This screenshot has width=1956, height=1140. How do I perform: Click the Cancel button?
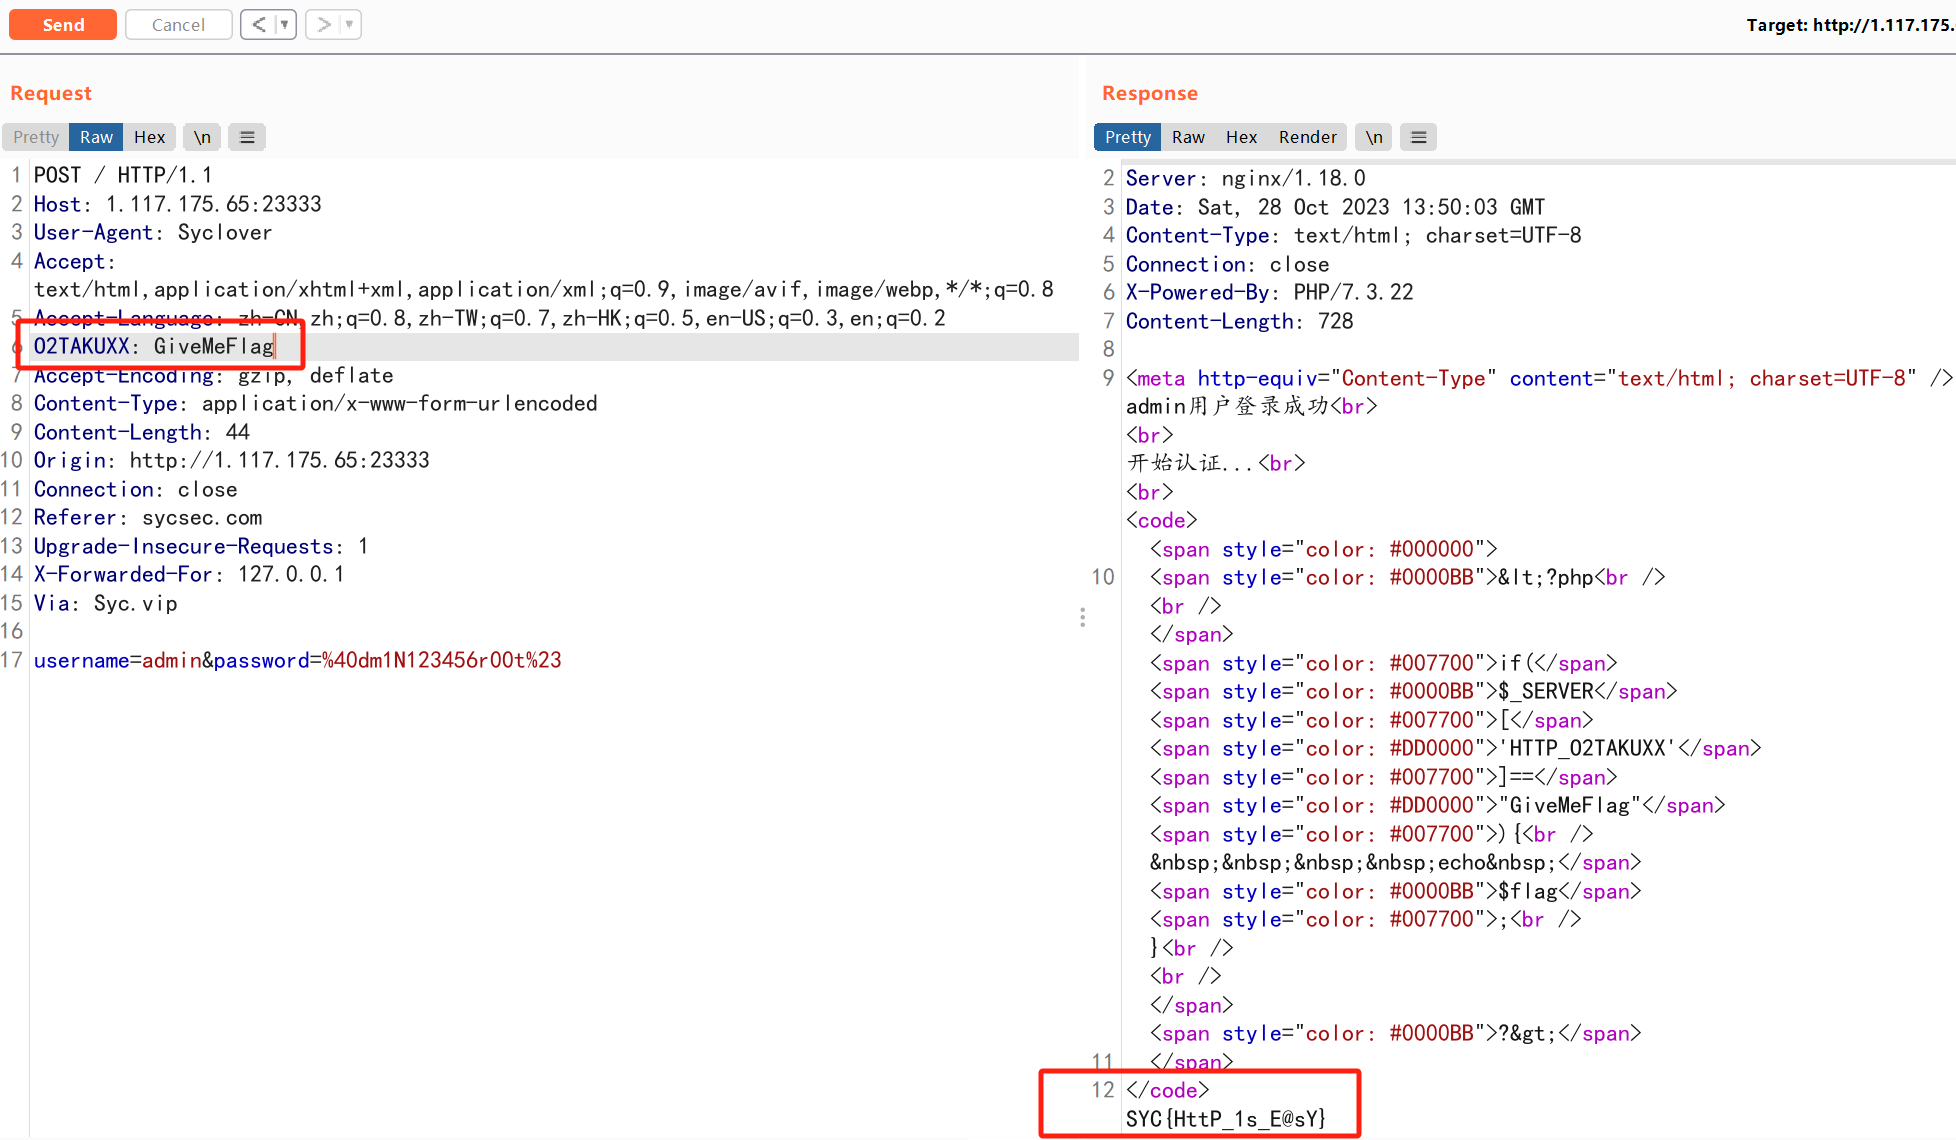coord(178,24)
